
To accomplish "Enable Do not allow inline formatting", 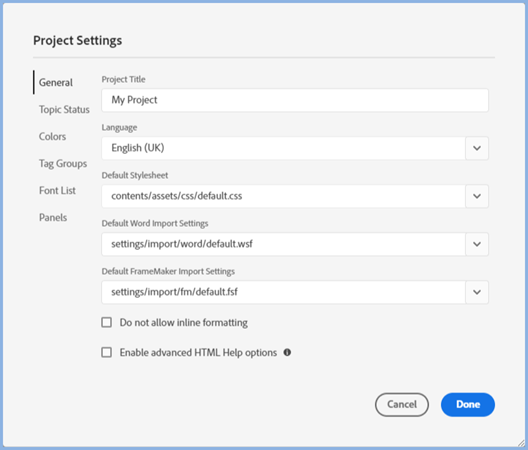I will [x=107, y=322].
